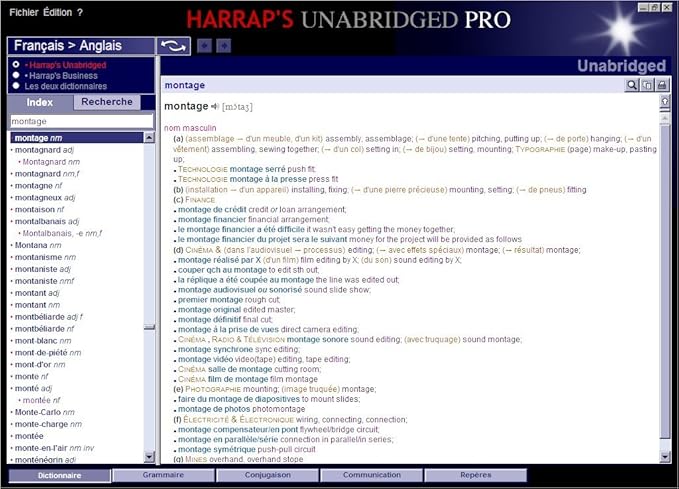This screenshot has height=489, width=679.
Task: Open the Repères section
Action: (475, 475)
